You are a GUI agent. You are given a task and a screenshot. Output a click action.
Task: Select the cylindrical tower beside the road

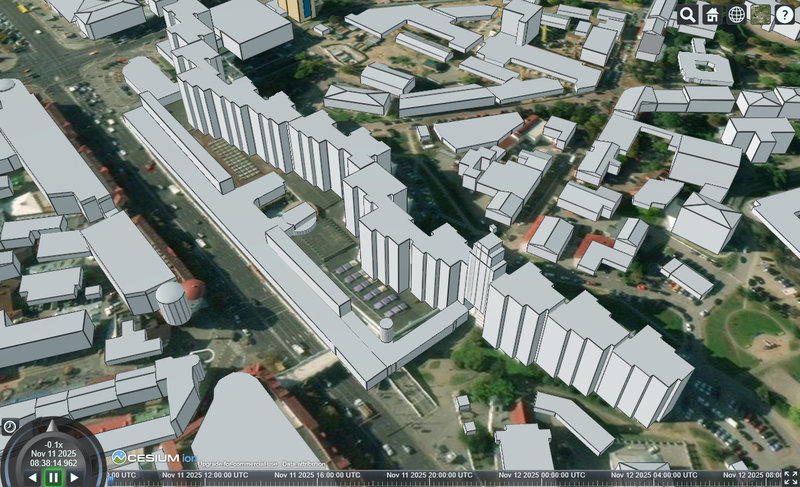[x=174, y=302]
